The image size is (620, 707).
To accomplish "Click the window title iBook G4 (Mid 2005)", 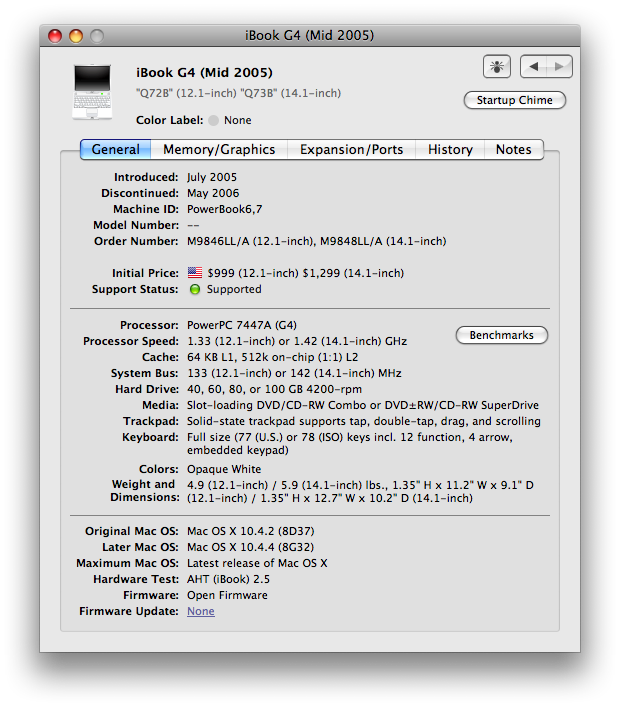I will tap(310, 35).
